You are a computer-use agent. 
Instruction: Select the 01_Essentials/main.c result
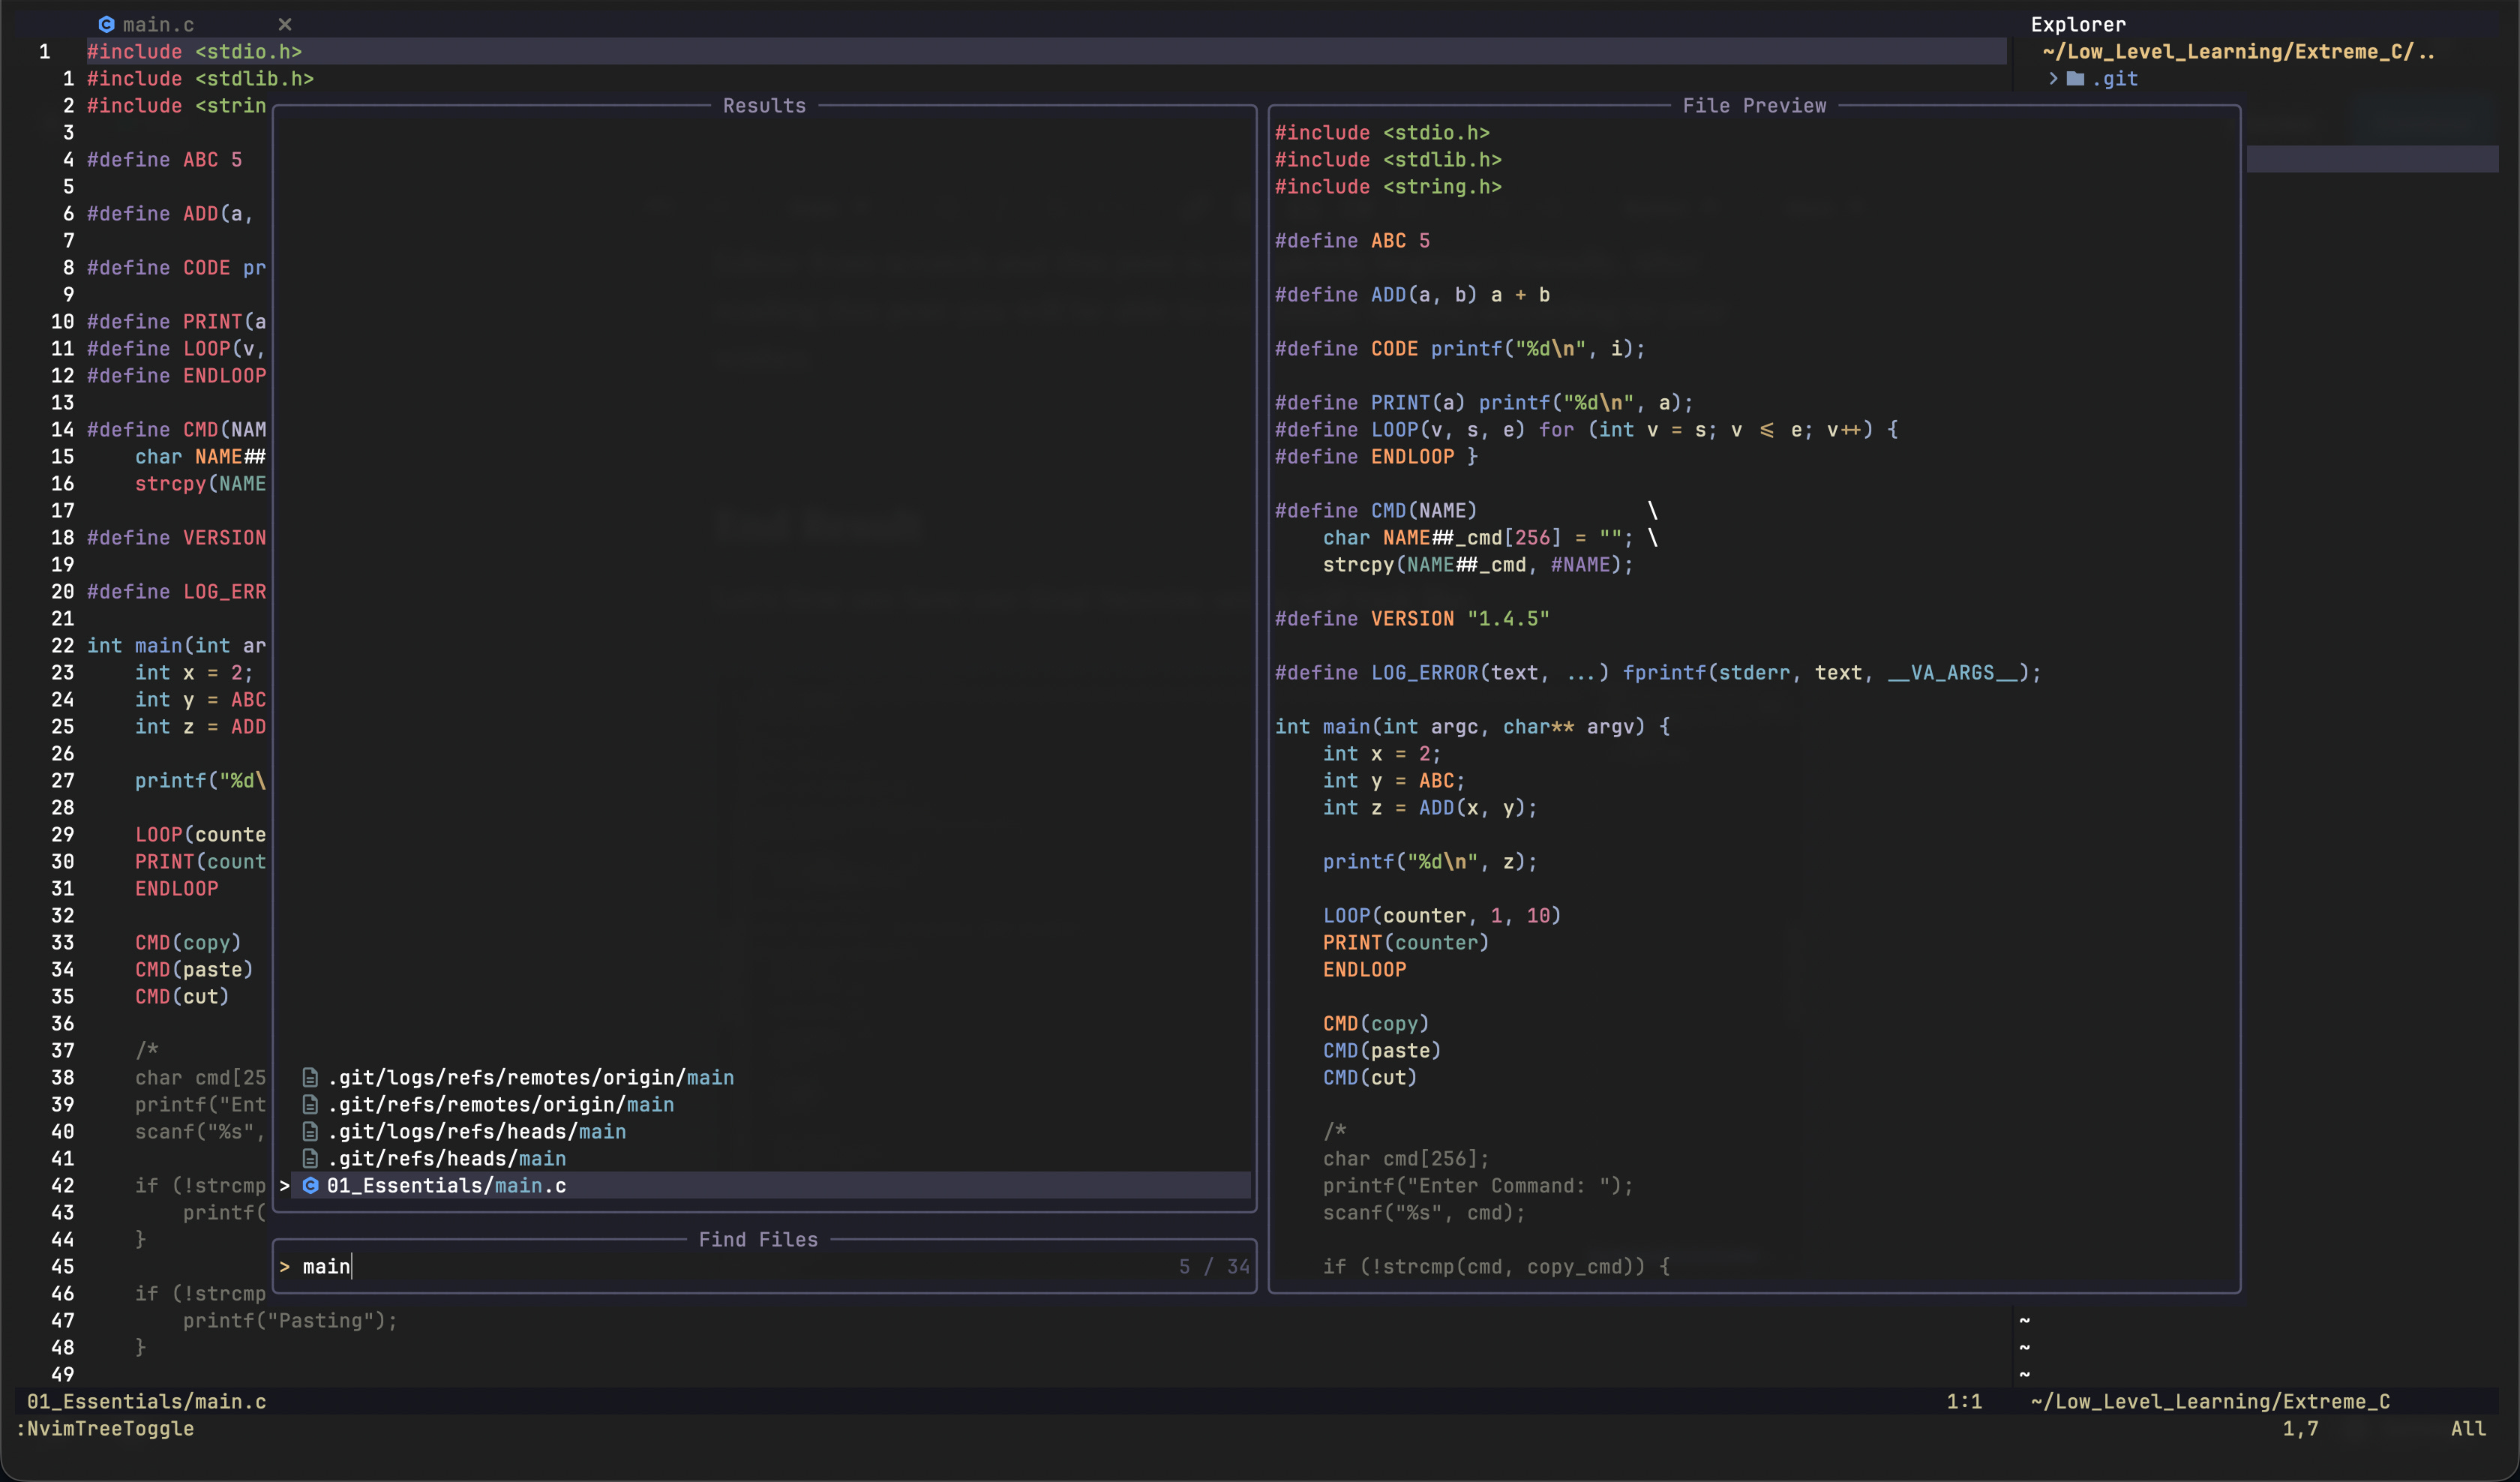coord(446,1185)
